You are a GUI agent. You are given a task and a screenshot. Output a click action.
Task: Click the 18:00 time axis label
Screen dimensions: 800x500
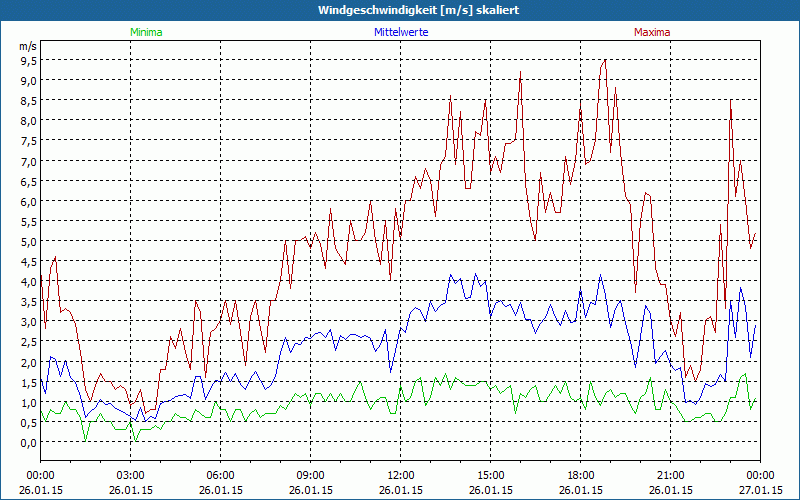[581, 476]
